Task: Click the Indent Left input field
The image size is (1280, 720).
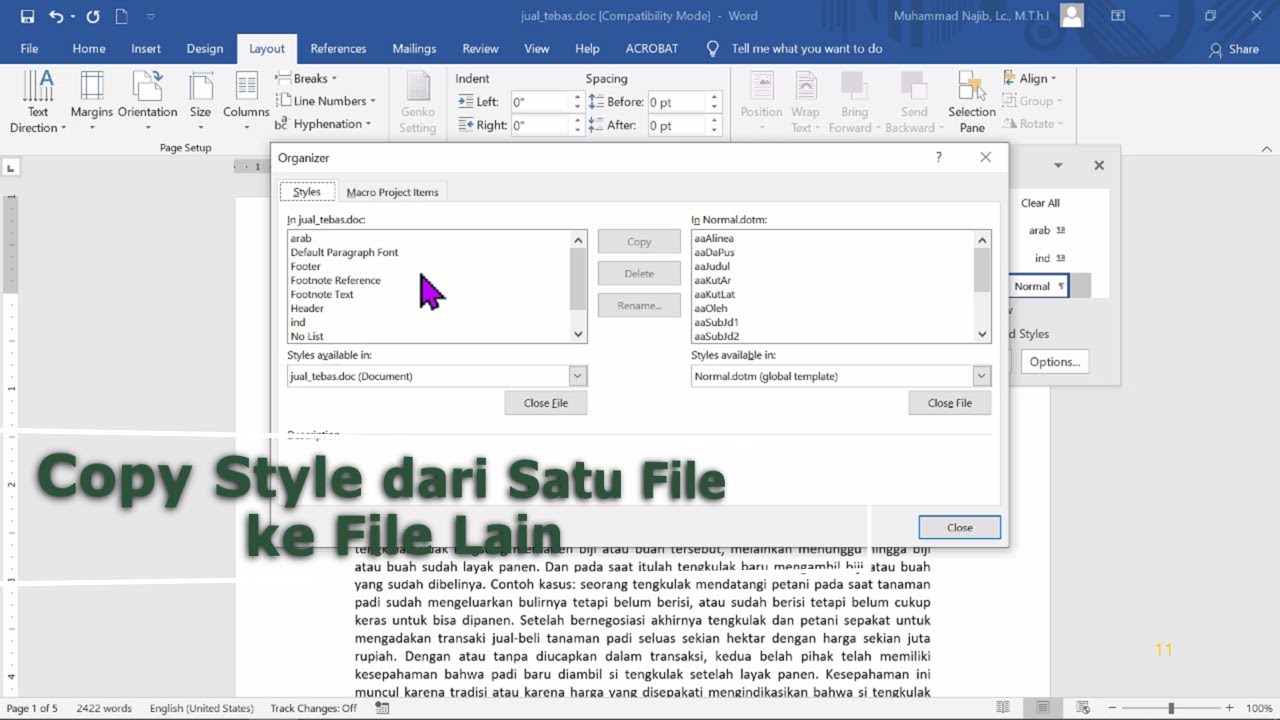Action: 540,102
